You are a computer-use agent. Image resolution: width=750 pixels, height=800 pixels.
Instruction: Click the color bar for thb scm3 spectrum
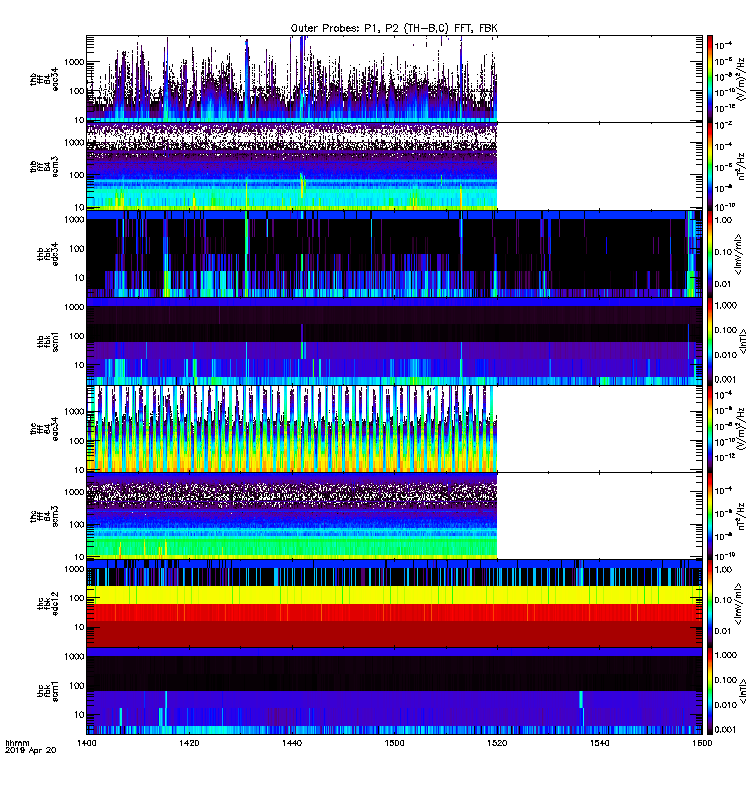pos(710,166)
